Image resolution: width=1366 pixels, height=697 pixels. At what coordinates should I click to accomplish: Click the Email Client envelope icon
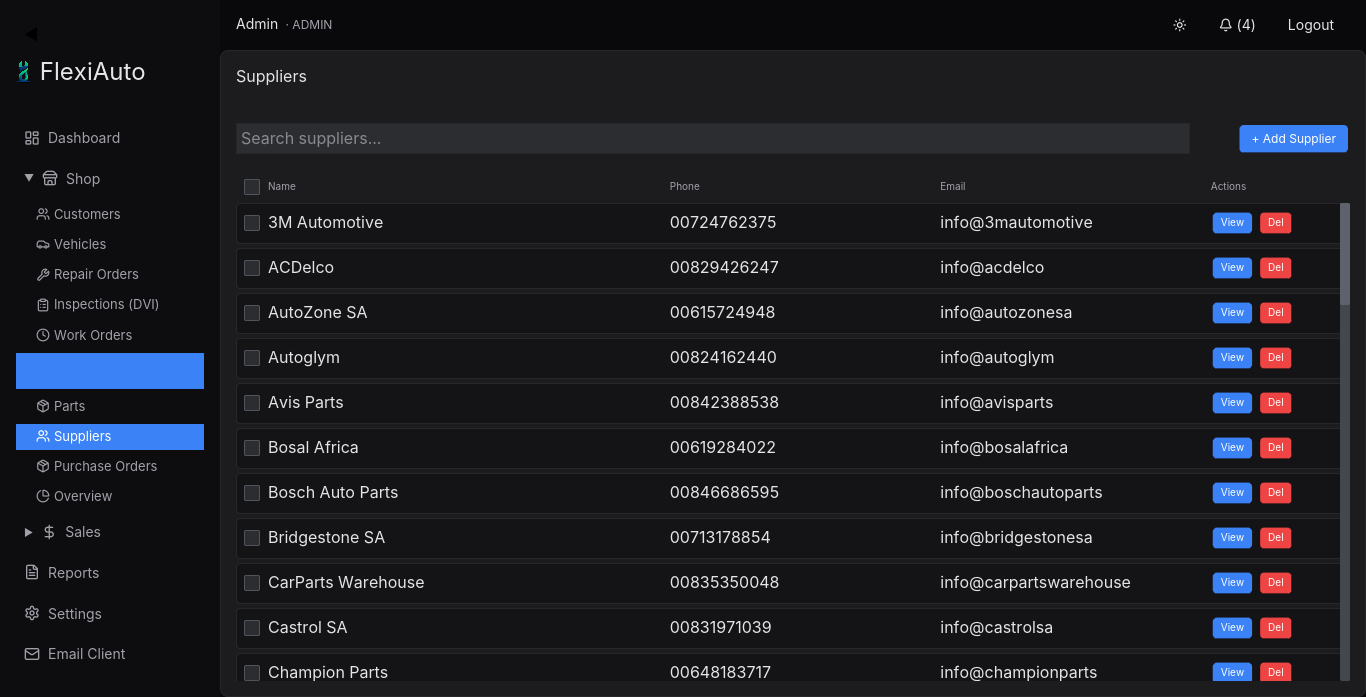coord(32,654)
